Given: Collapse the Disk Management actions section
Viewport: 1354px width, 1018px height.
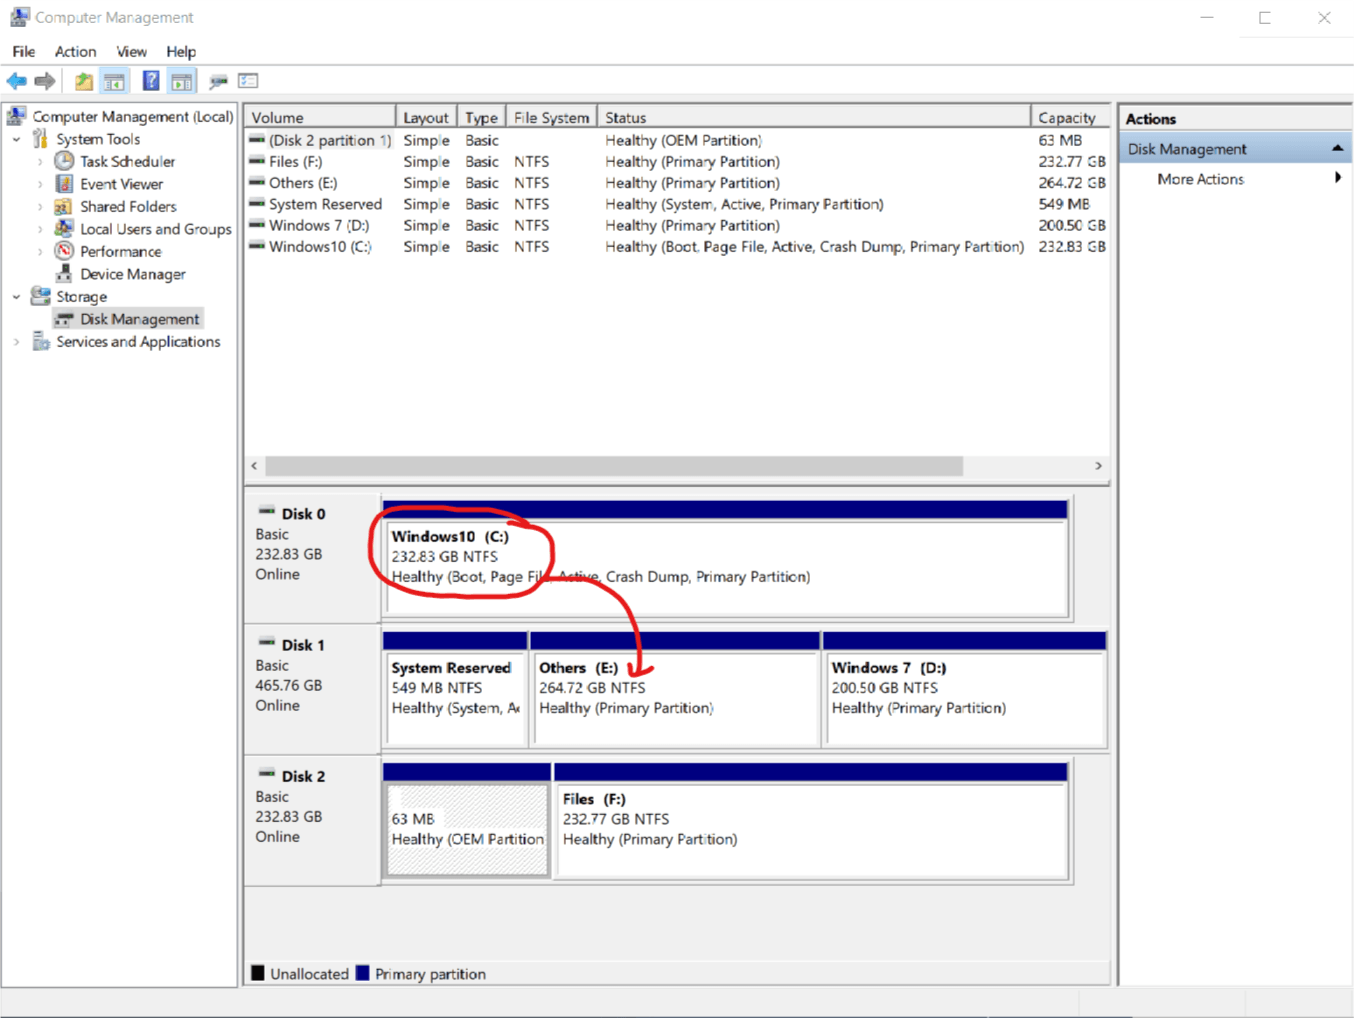Looking at the screenshot, I should tap(1337, 149).
